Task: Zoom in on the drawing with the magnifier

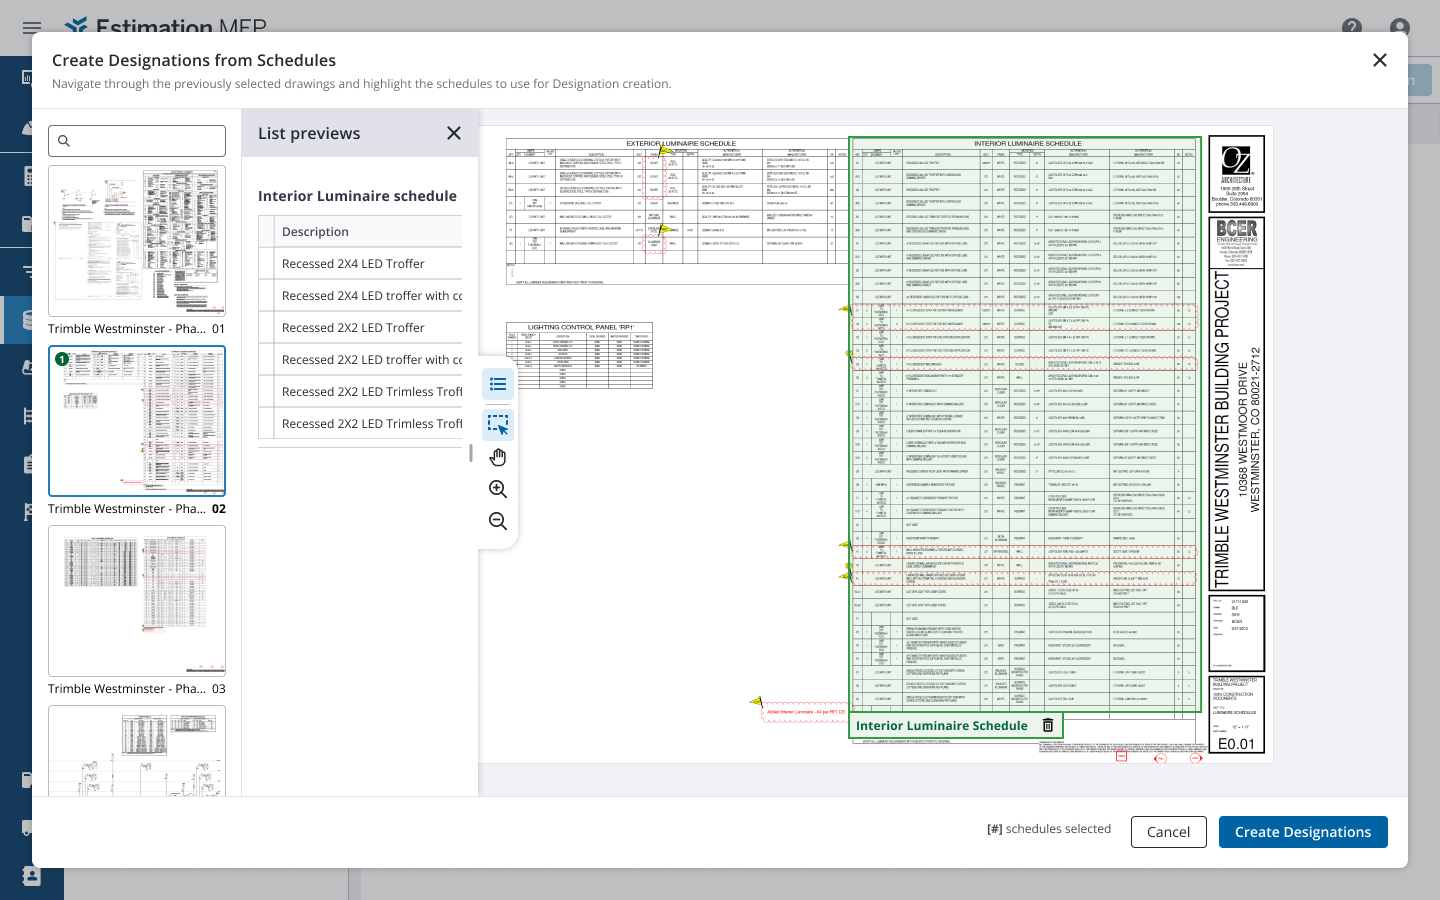Action: [497, 489]
